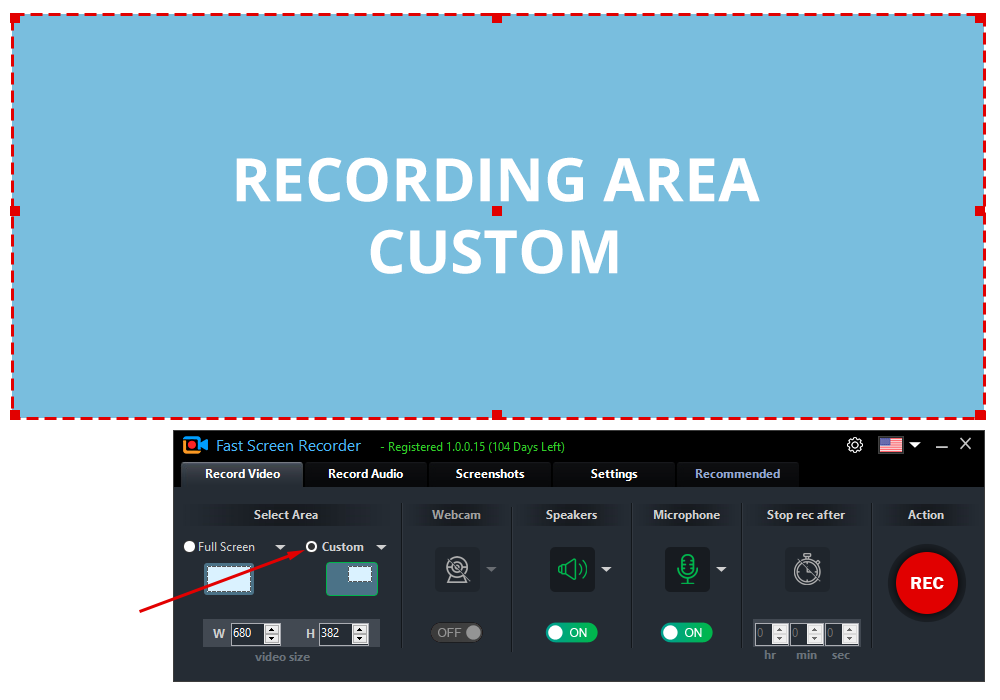Click the width W input field
The image size is (1000, 700).
point(248,633)
